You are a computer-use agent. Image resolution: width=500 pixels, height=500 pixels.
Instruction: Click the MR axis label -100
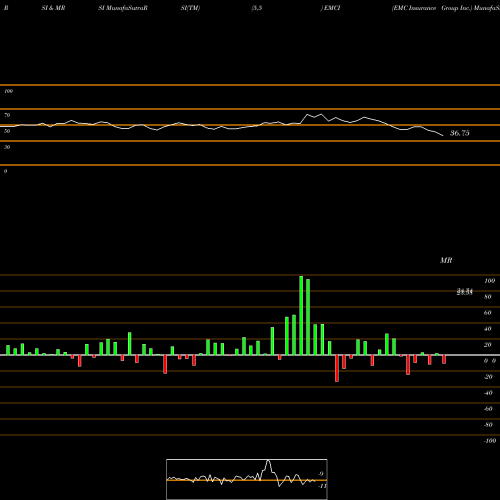click(x=490, y=441)
